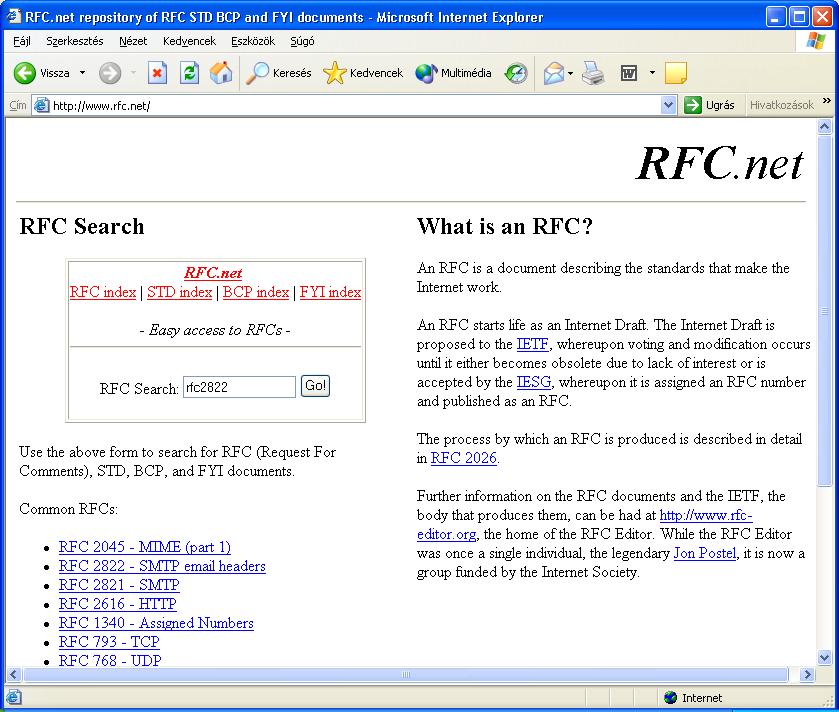Click the Forward navigation arrow

pyautogui.click(x=110, y=73)
